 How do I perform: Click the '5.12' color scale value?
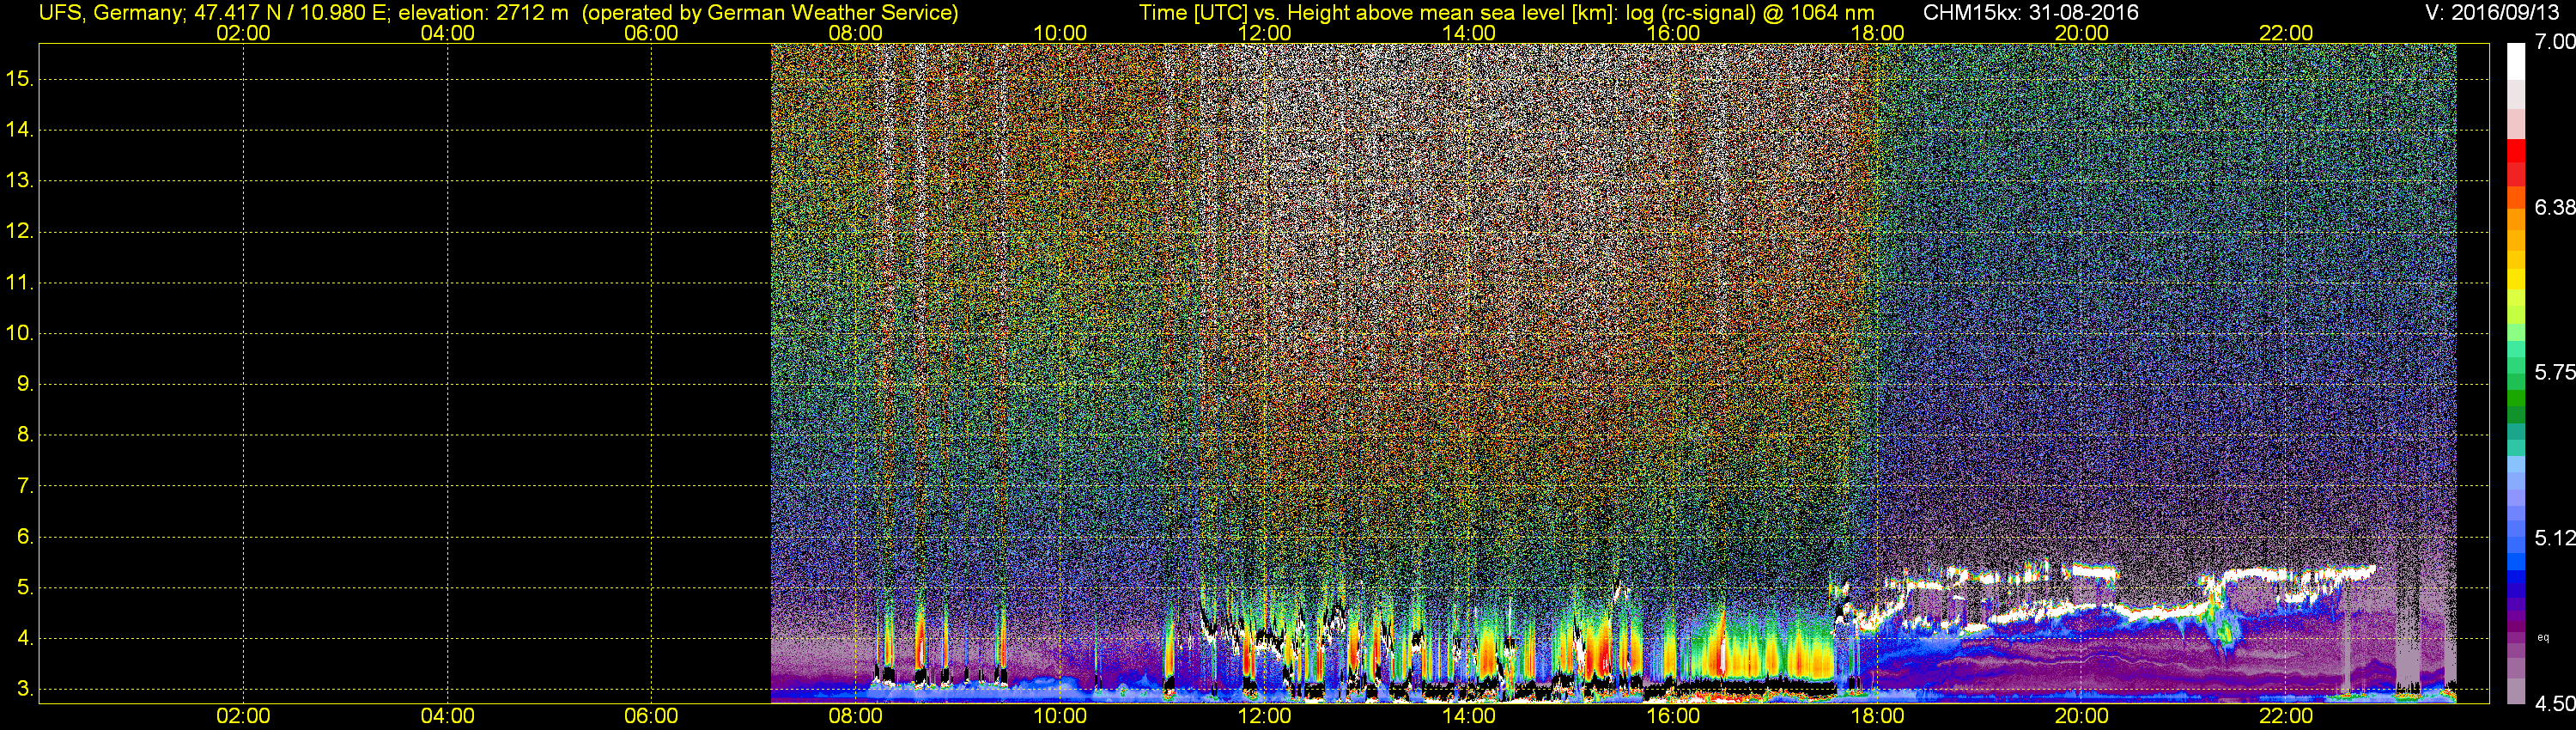pos(2554,538)
